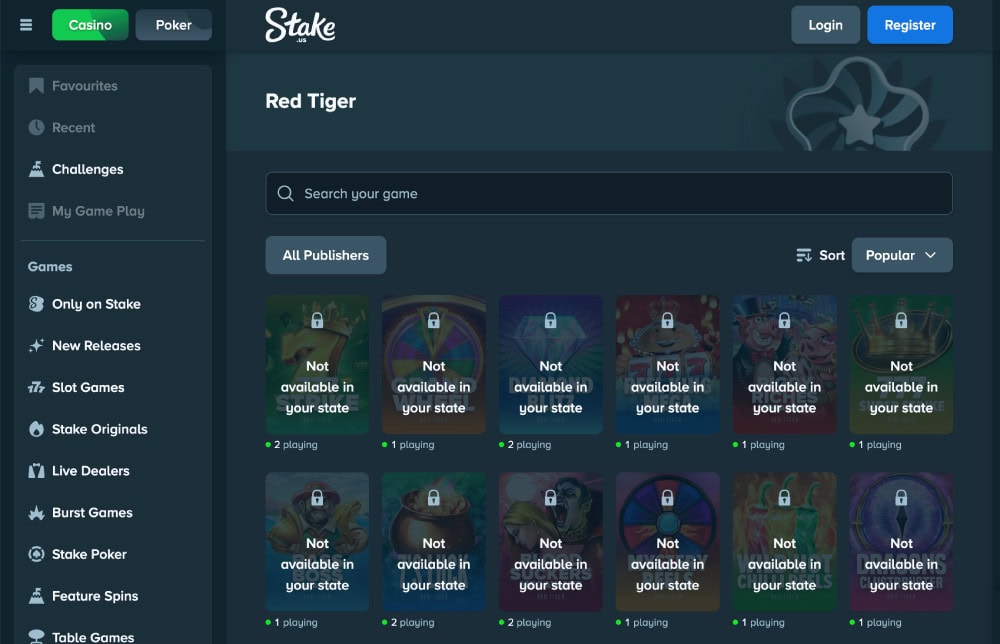Click the Sort icon label

coord(820,255)
